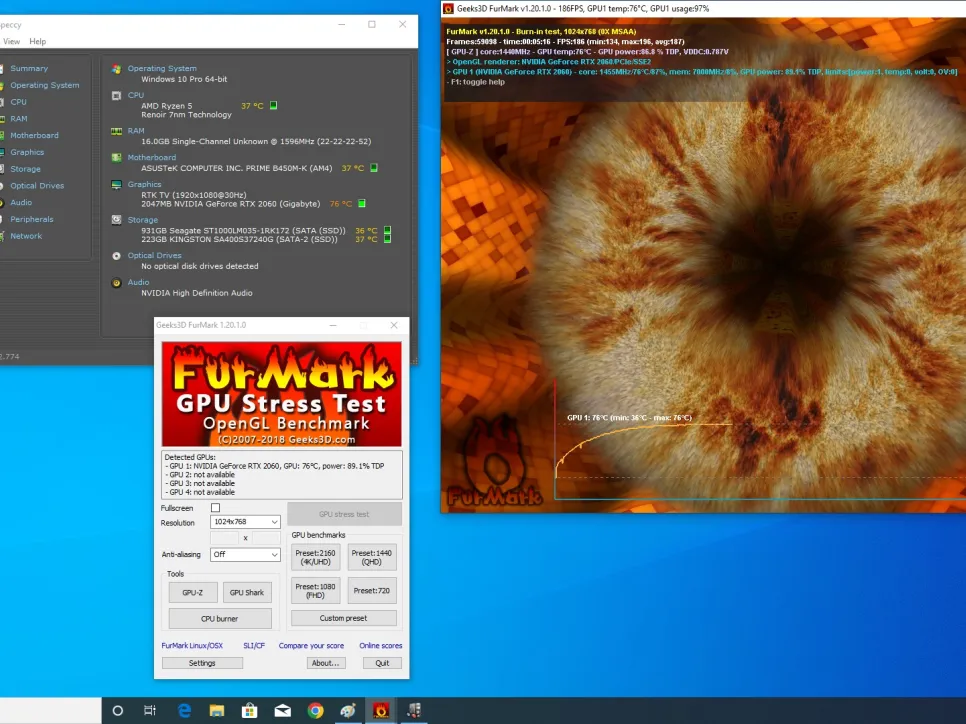Viewport: 966px width, 724px height.
Task: Select Graphics in the Speccy sidebar
Action: (x=27, y=152)
